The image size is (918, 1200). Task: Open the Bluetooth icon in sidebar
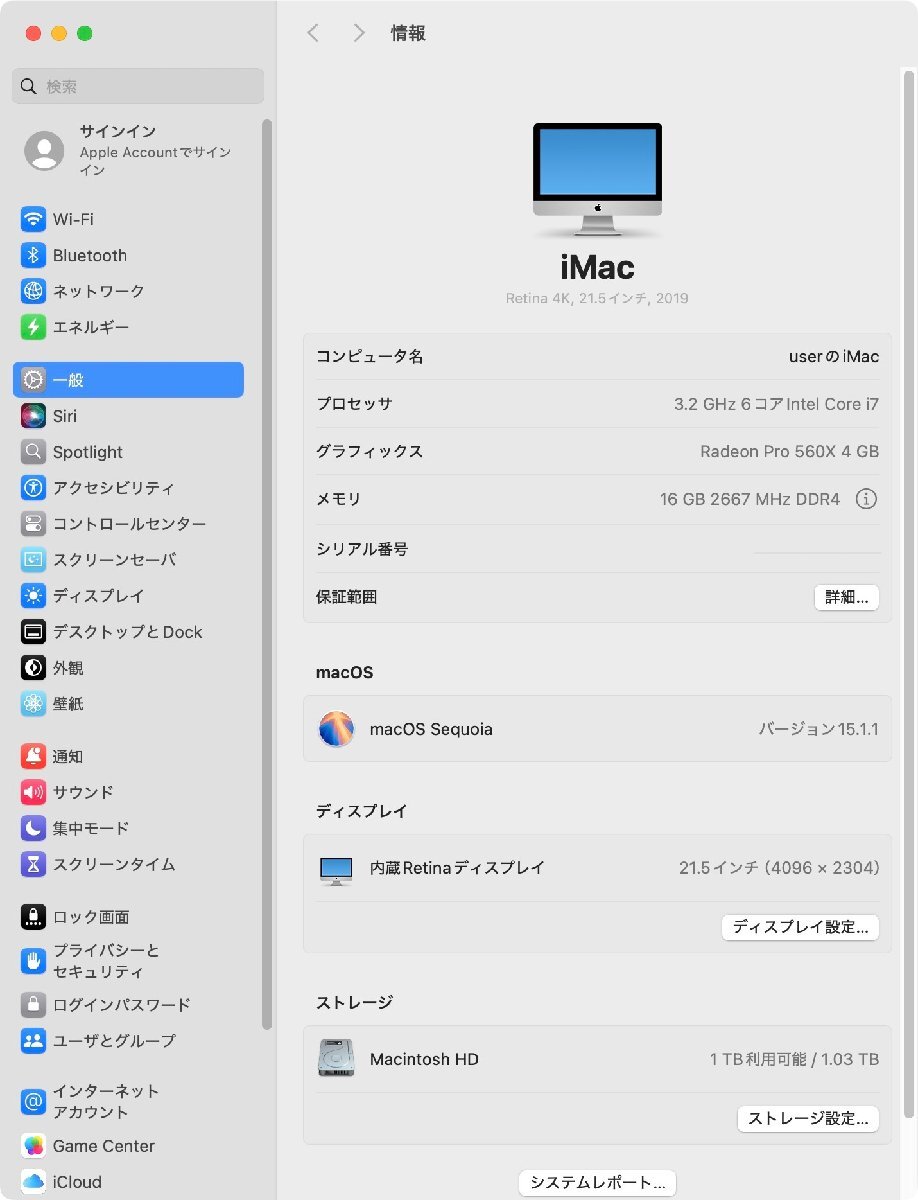tap(34, 255)
